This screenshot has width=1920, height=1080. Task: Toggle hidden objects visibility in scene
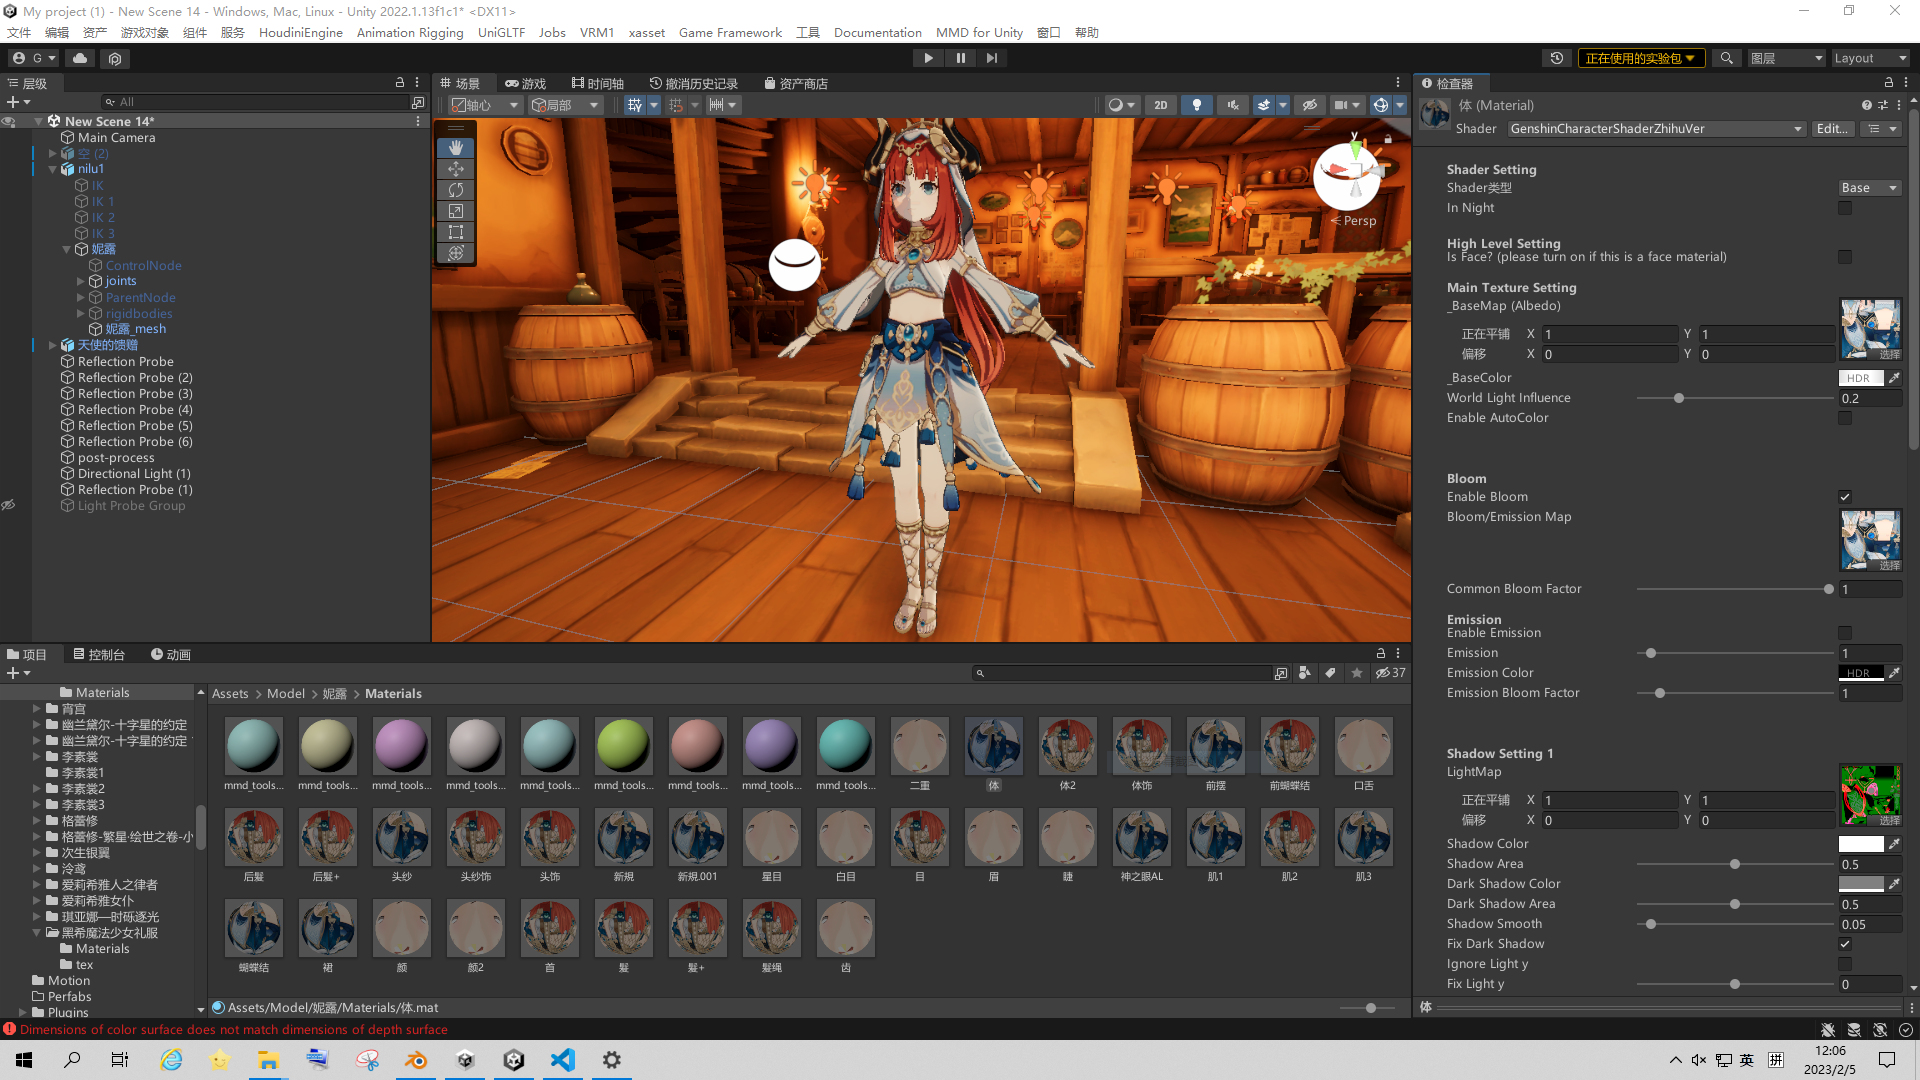pos(1309,105)
